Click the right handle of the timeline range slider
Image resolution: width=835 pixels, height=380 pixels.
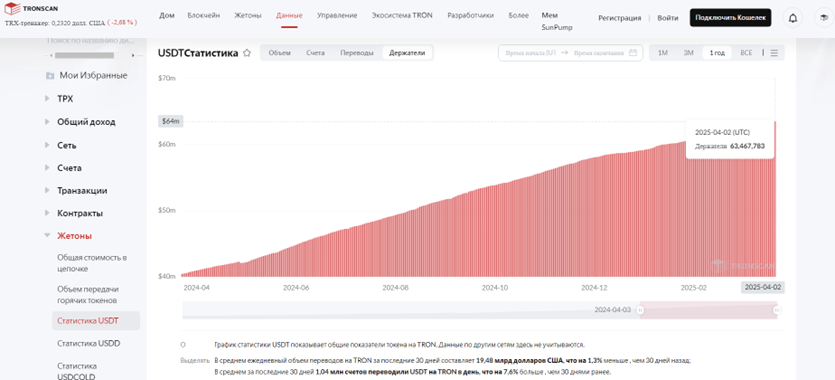click(x=776, y=310)
